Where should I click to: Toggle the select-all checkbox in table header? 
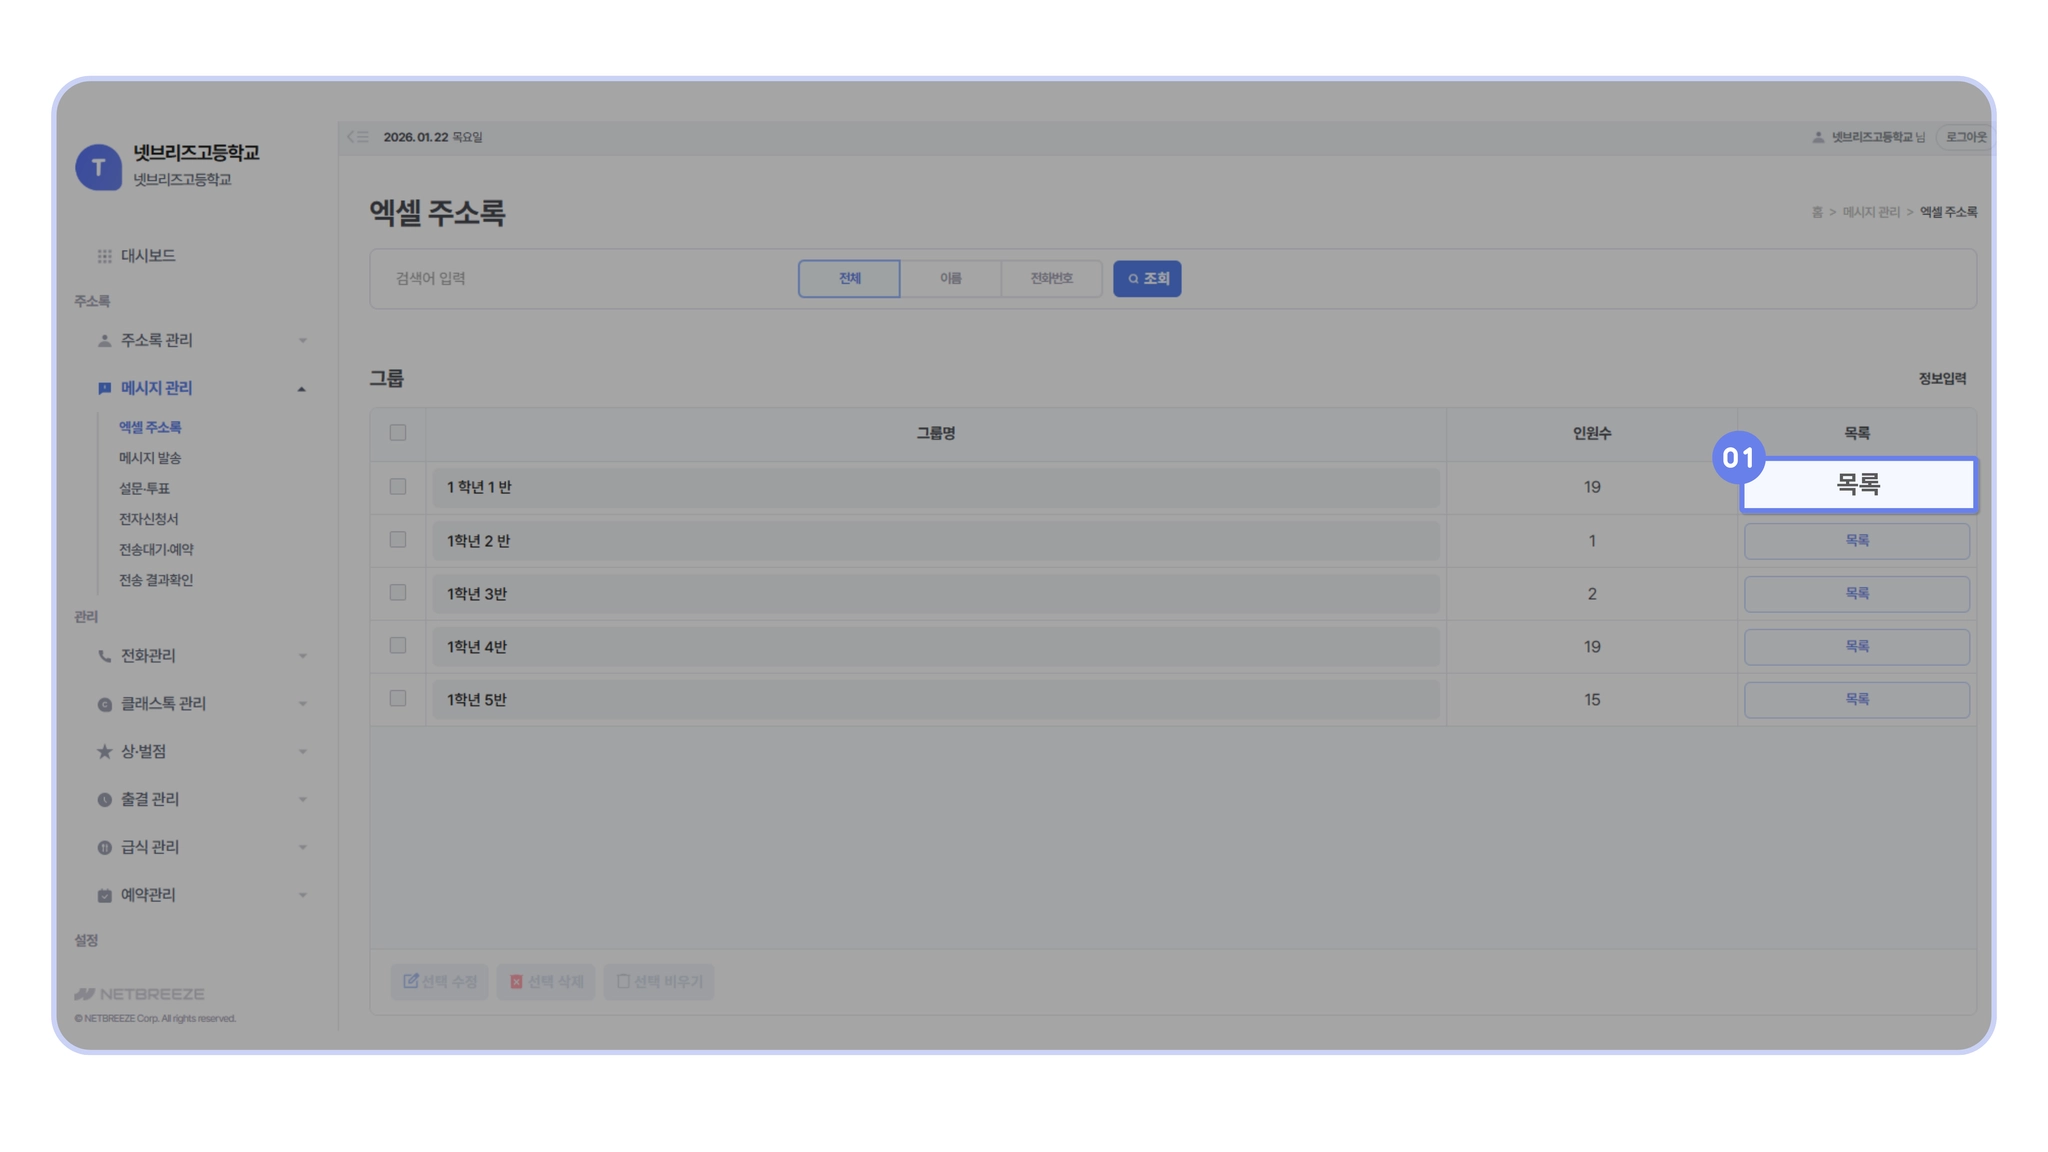[398, 433]
